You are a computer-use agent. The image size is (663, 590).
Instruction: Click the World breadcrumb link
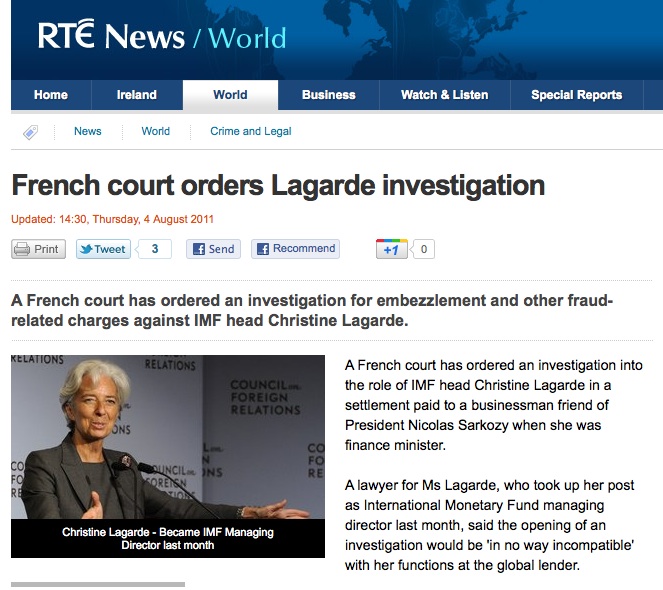click(156, 131)
